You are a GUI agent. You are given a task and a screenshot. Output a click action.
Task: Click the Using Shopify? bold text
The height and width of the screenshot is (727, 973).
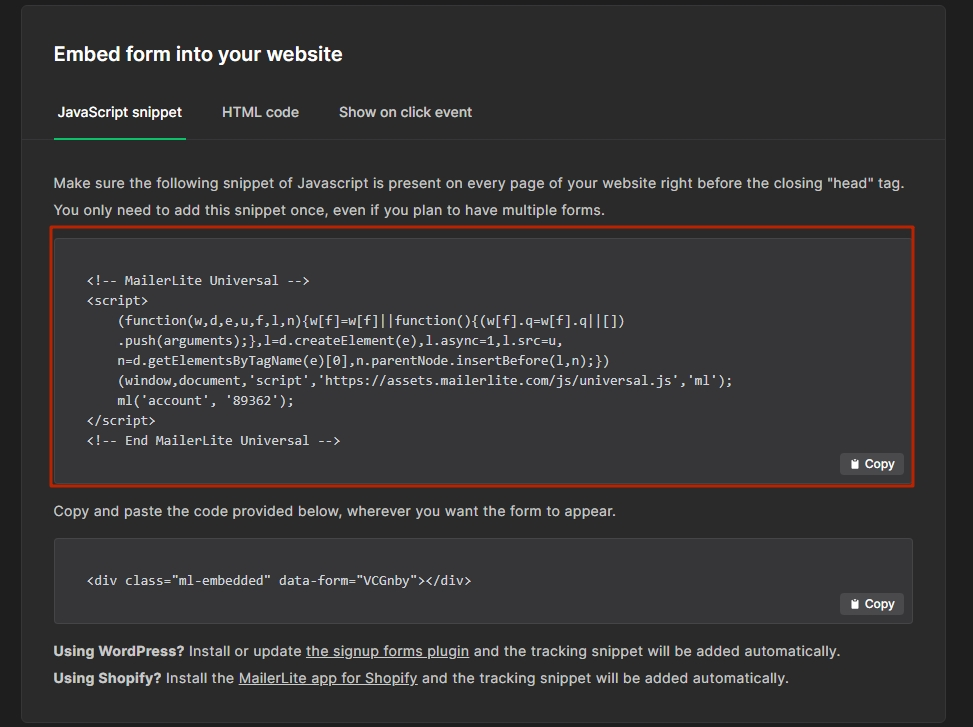[107, 678]
